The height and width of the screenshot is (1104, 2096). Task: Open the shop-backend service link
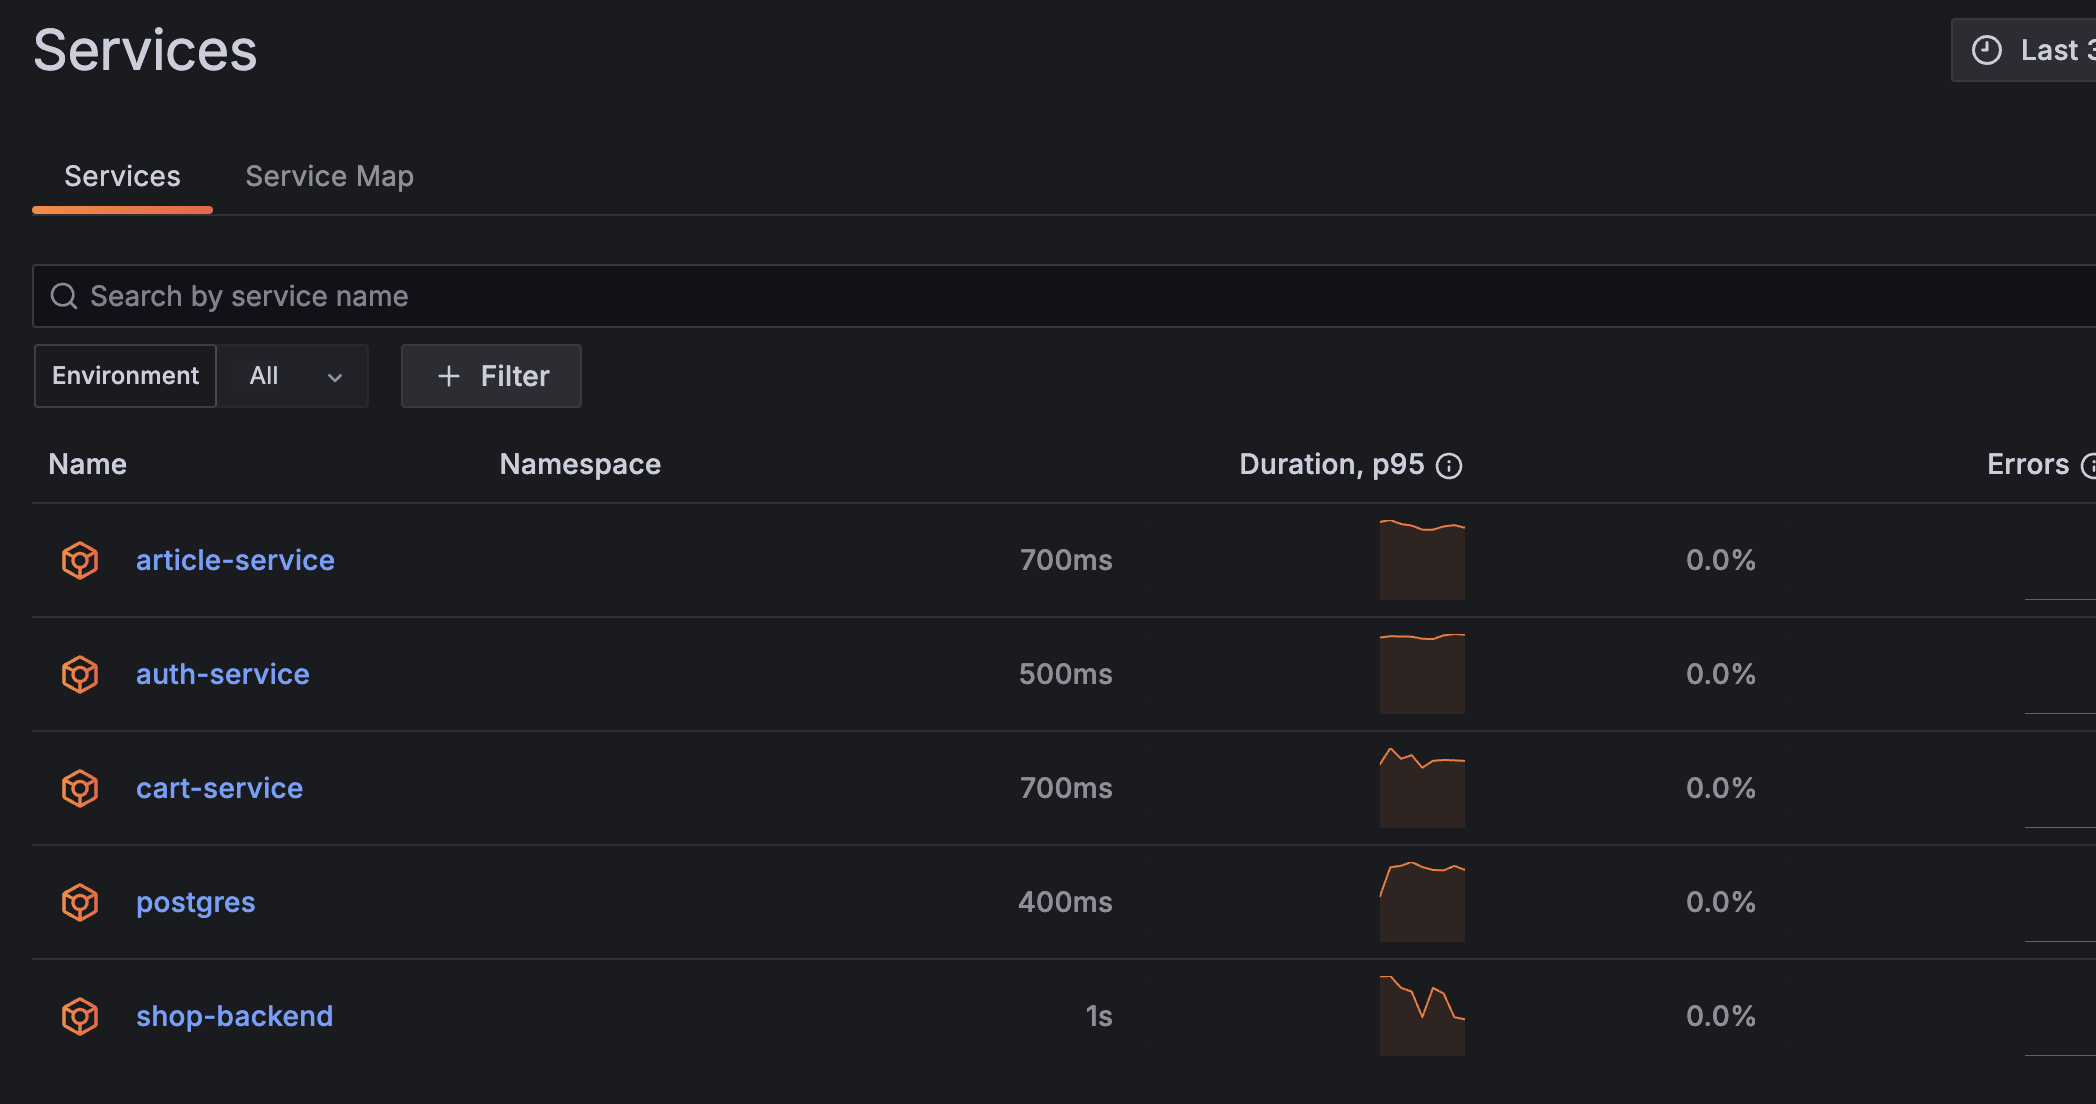234,1016
